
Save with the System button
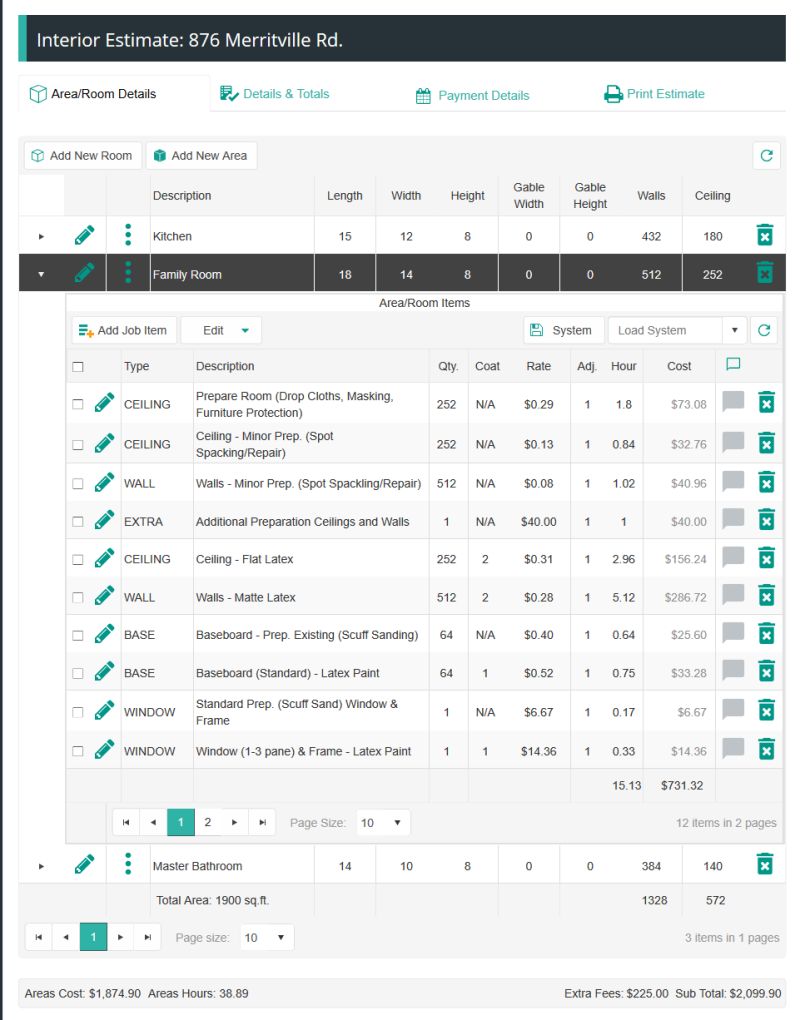click(563, 330)
